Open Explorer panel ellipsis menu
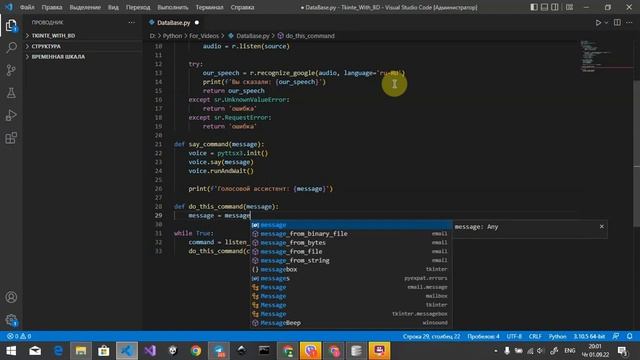The image size is (640, 360). click(x=131, y=22)
